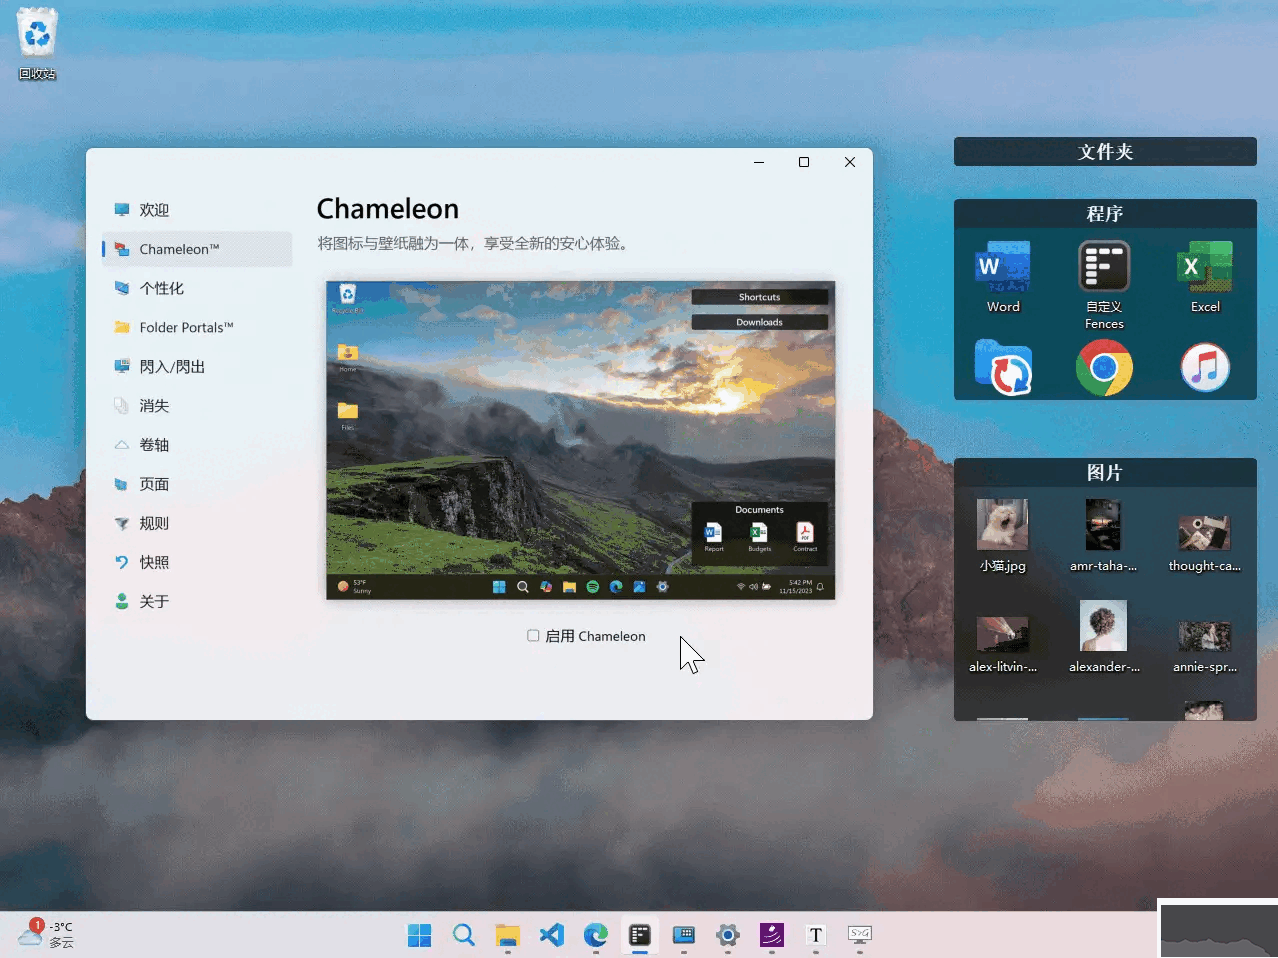Open the music app icon in 程序
This screenshot has height=958, width=1278.
(1205, 368)
